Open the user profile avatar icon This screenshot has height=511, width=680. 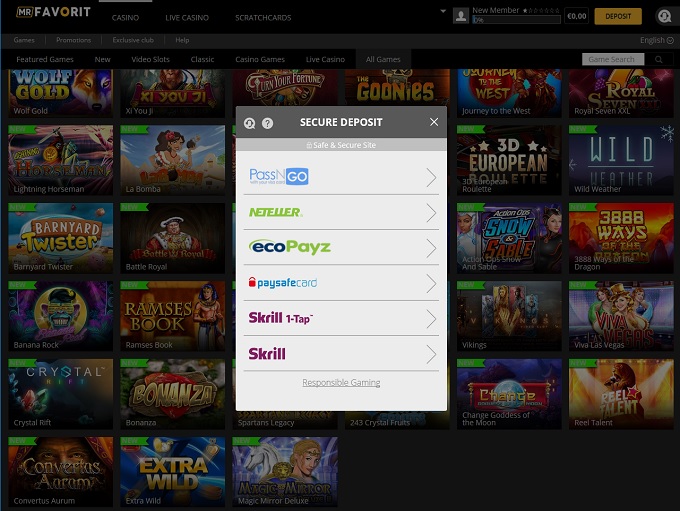pyautogui.click(x=460, y=16)
